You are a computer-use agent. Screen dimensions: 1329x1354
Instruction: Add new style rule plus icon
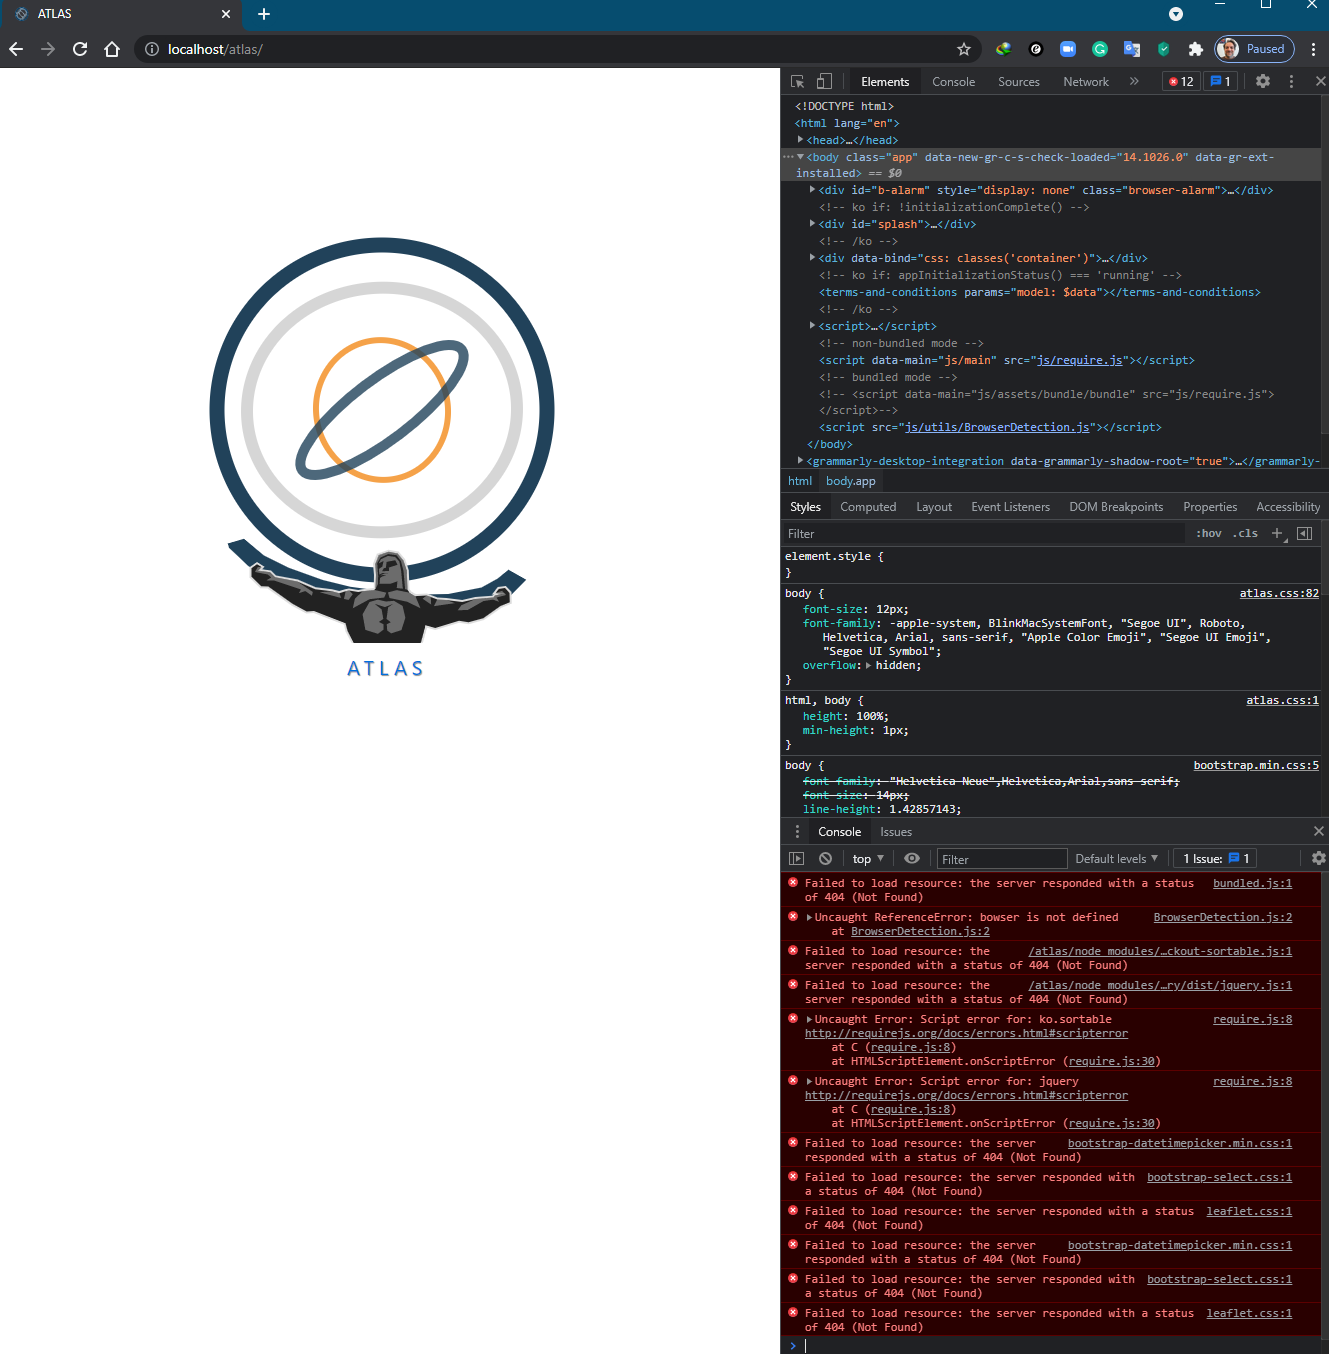(1278, 534)
